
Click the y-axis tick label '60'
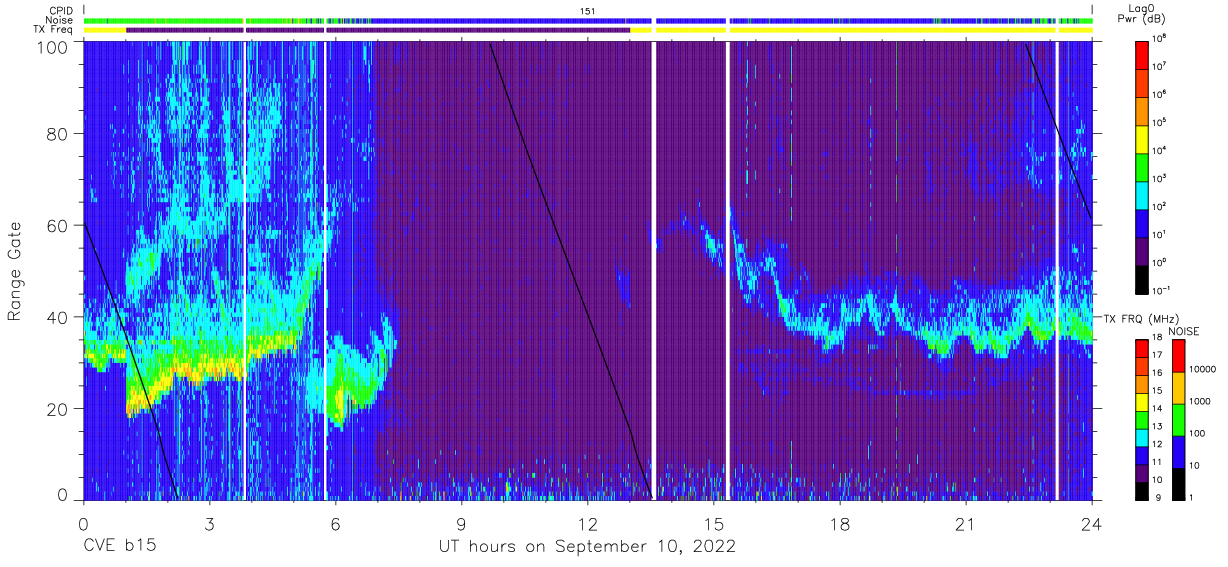tap(57, 226)
